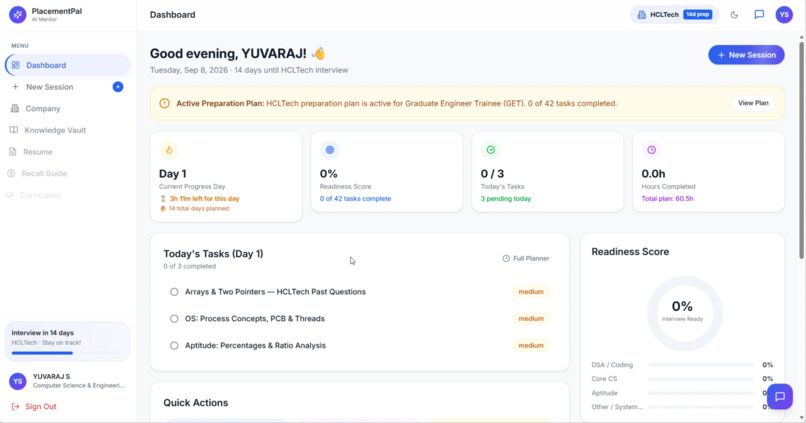Click the alert icon in Active Preparation Plan banner
This screenshot has height=423, width=806.
[164, 103]
